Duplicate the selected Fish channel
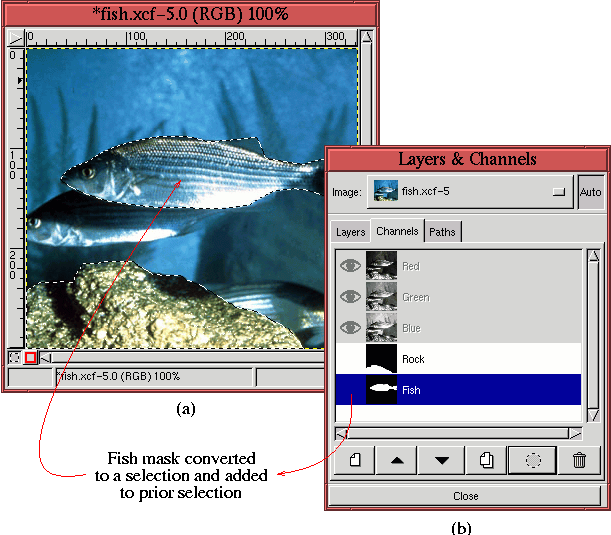The image size is (611, 535). (487, 460)
